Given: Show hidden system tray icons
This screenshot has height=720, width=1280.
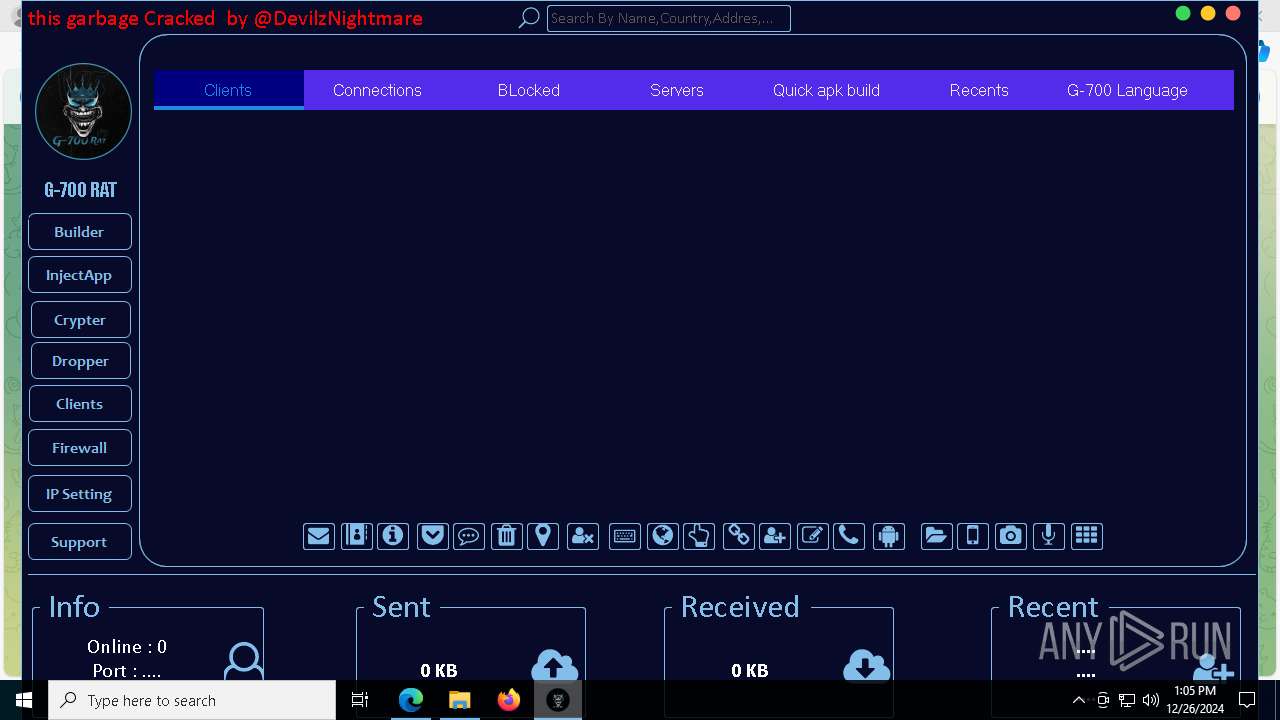Looking at the screenshot, I should [1079, 700].
